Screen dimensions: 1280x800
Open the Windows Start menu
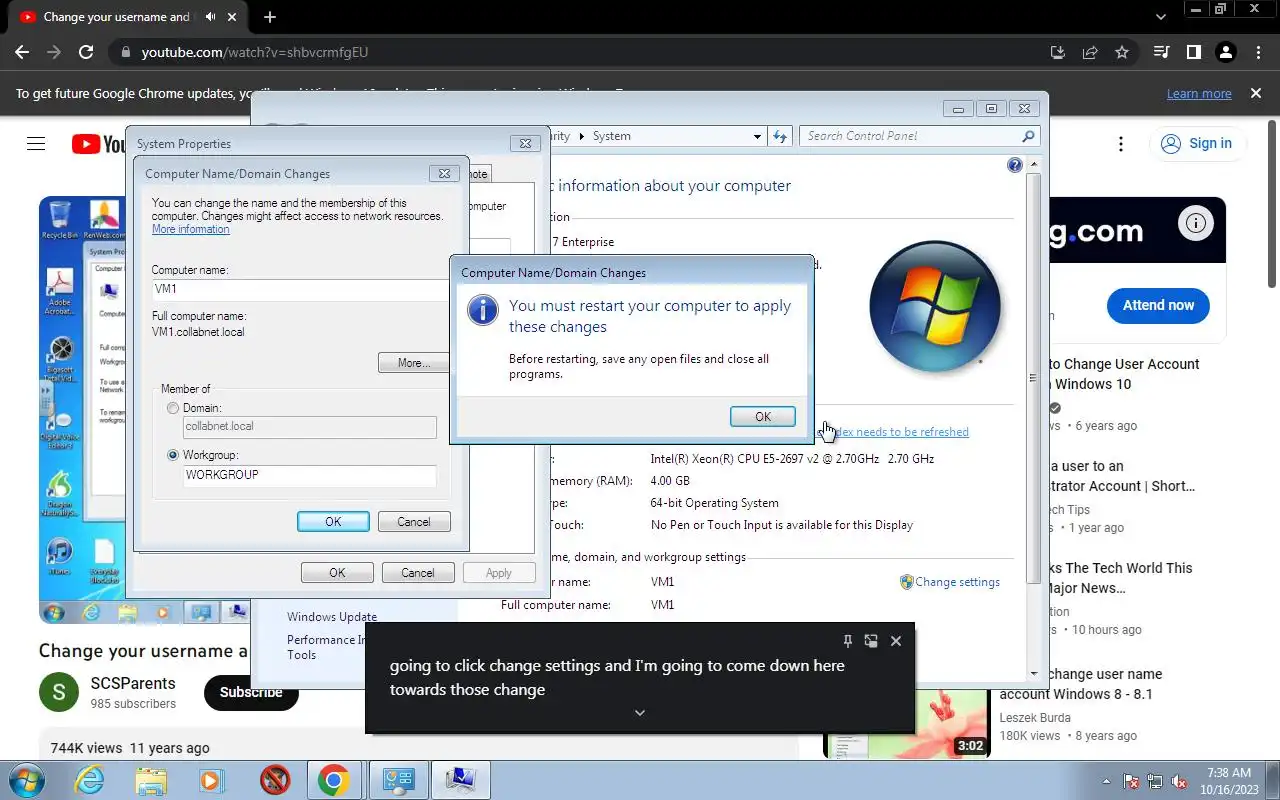(27, 780)
